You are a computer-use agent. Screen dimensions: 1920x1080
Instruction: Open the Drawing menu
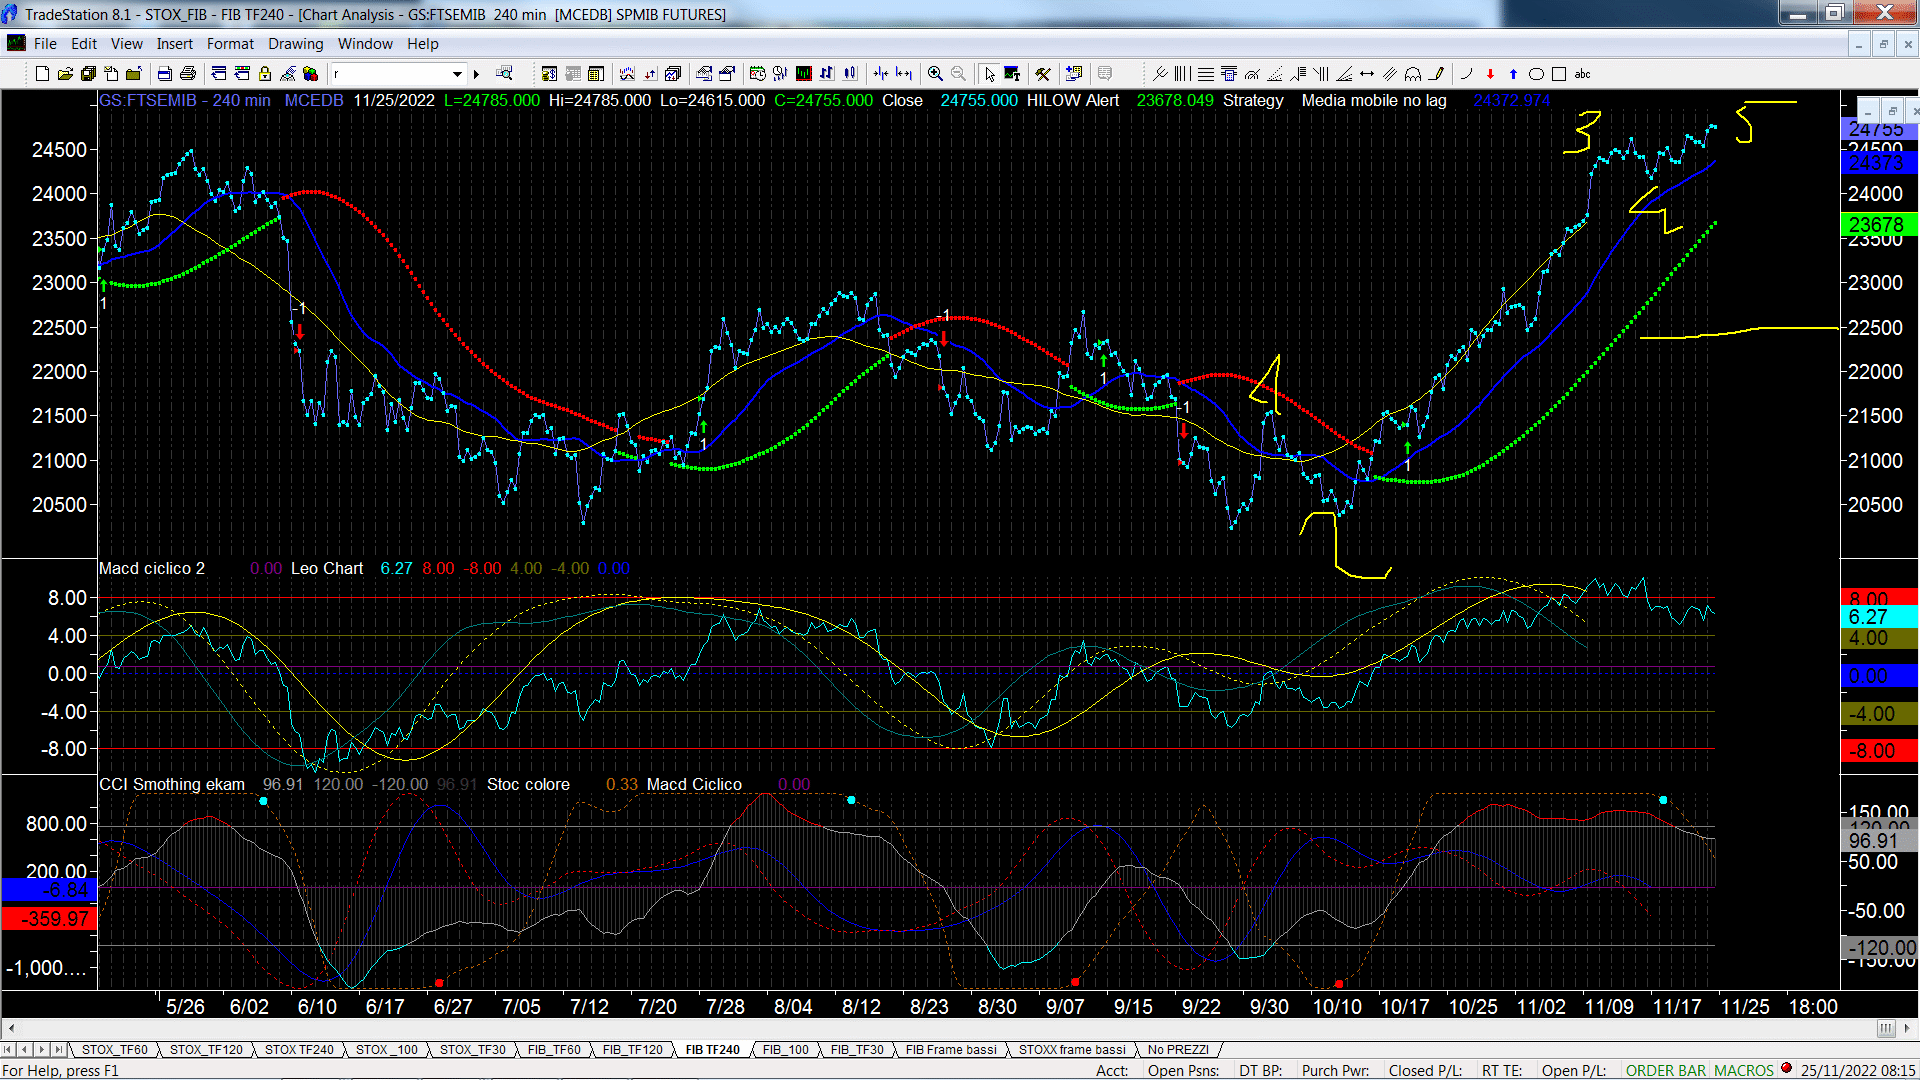pos(295,44)
